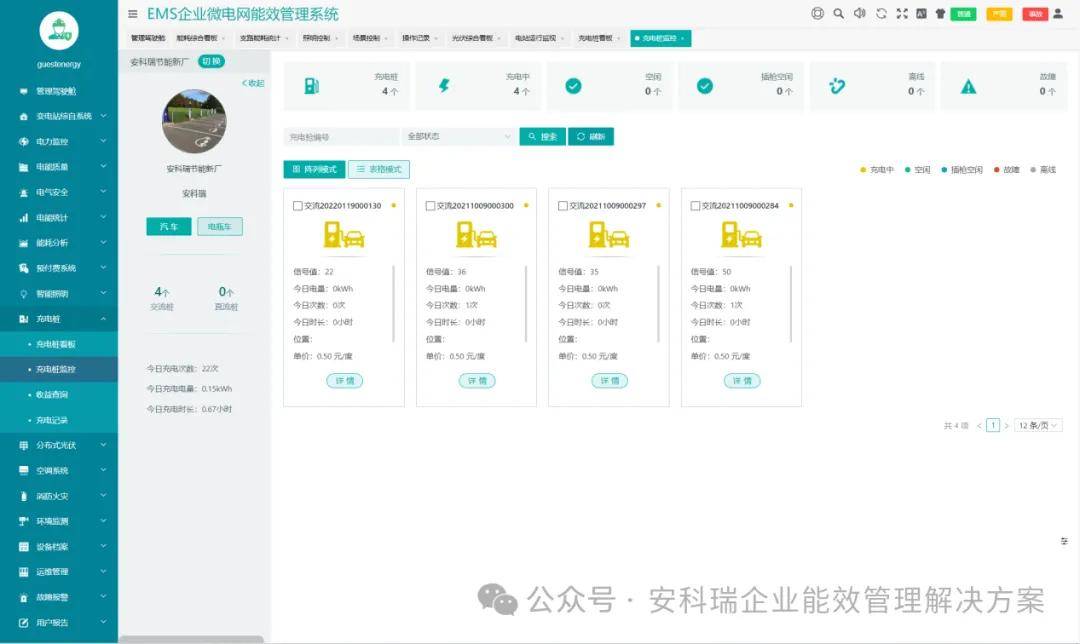Click the speaker sound icon in header

[x=860, y=13]
